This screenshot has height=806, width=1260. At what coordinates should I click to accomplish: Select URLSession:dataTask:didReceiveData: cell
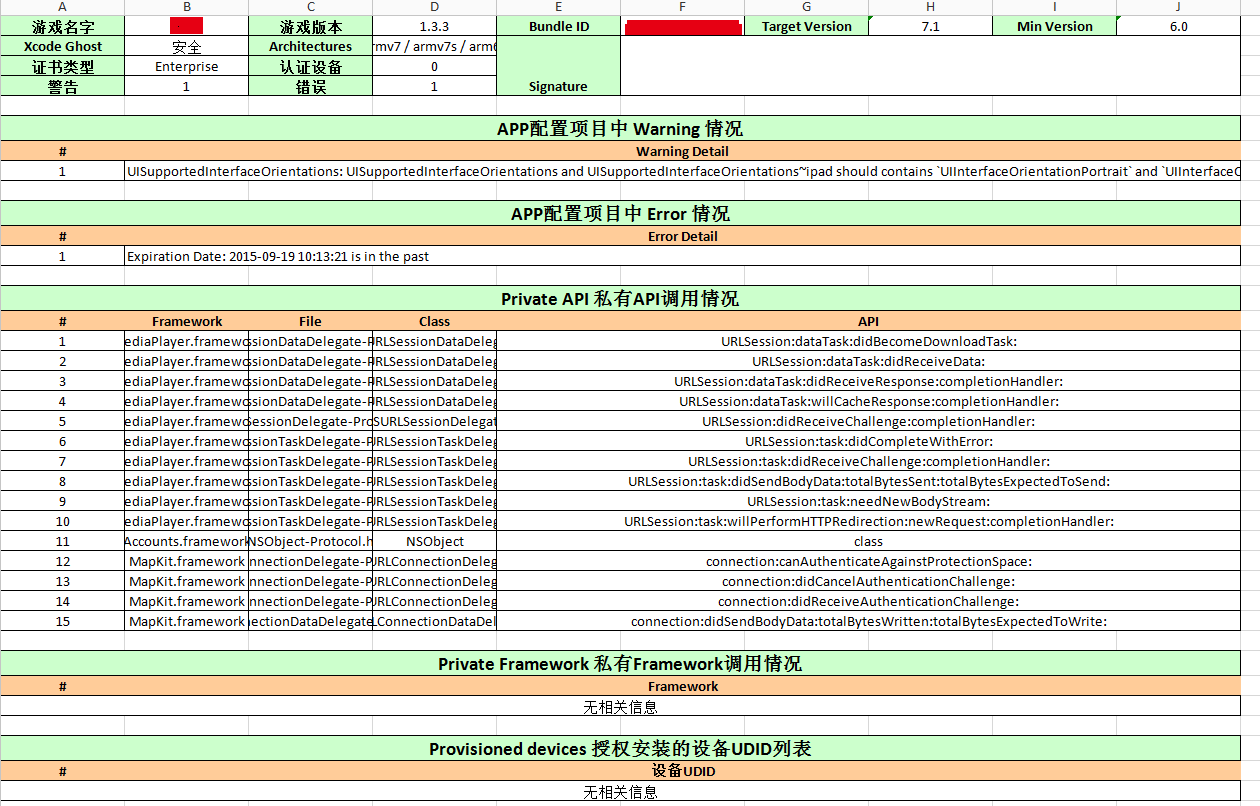tap(868, 361)
